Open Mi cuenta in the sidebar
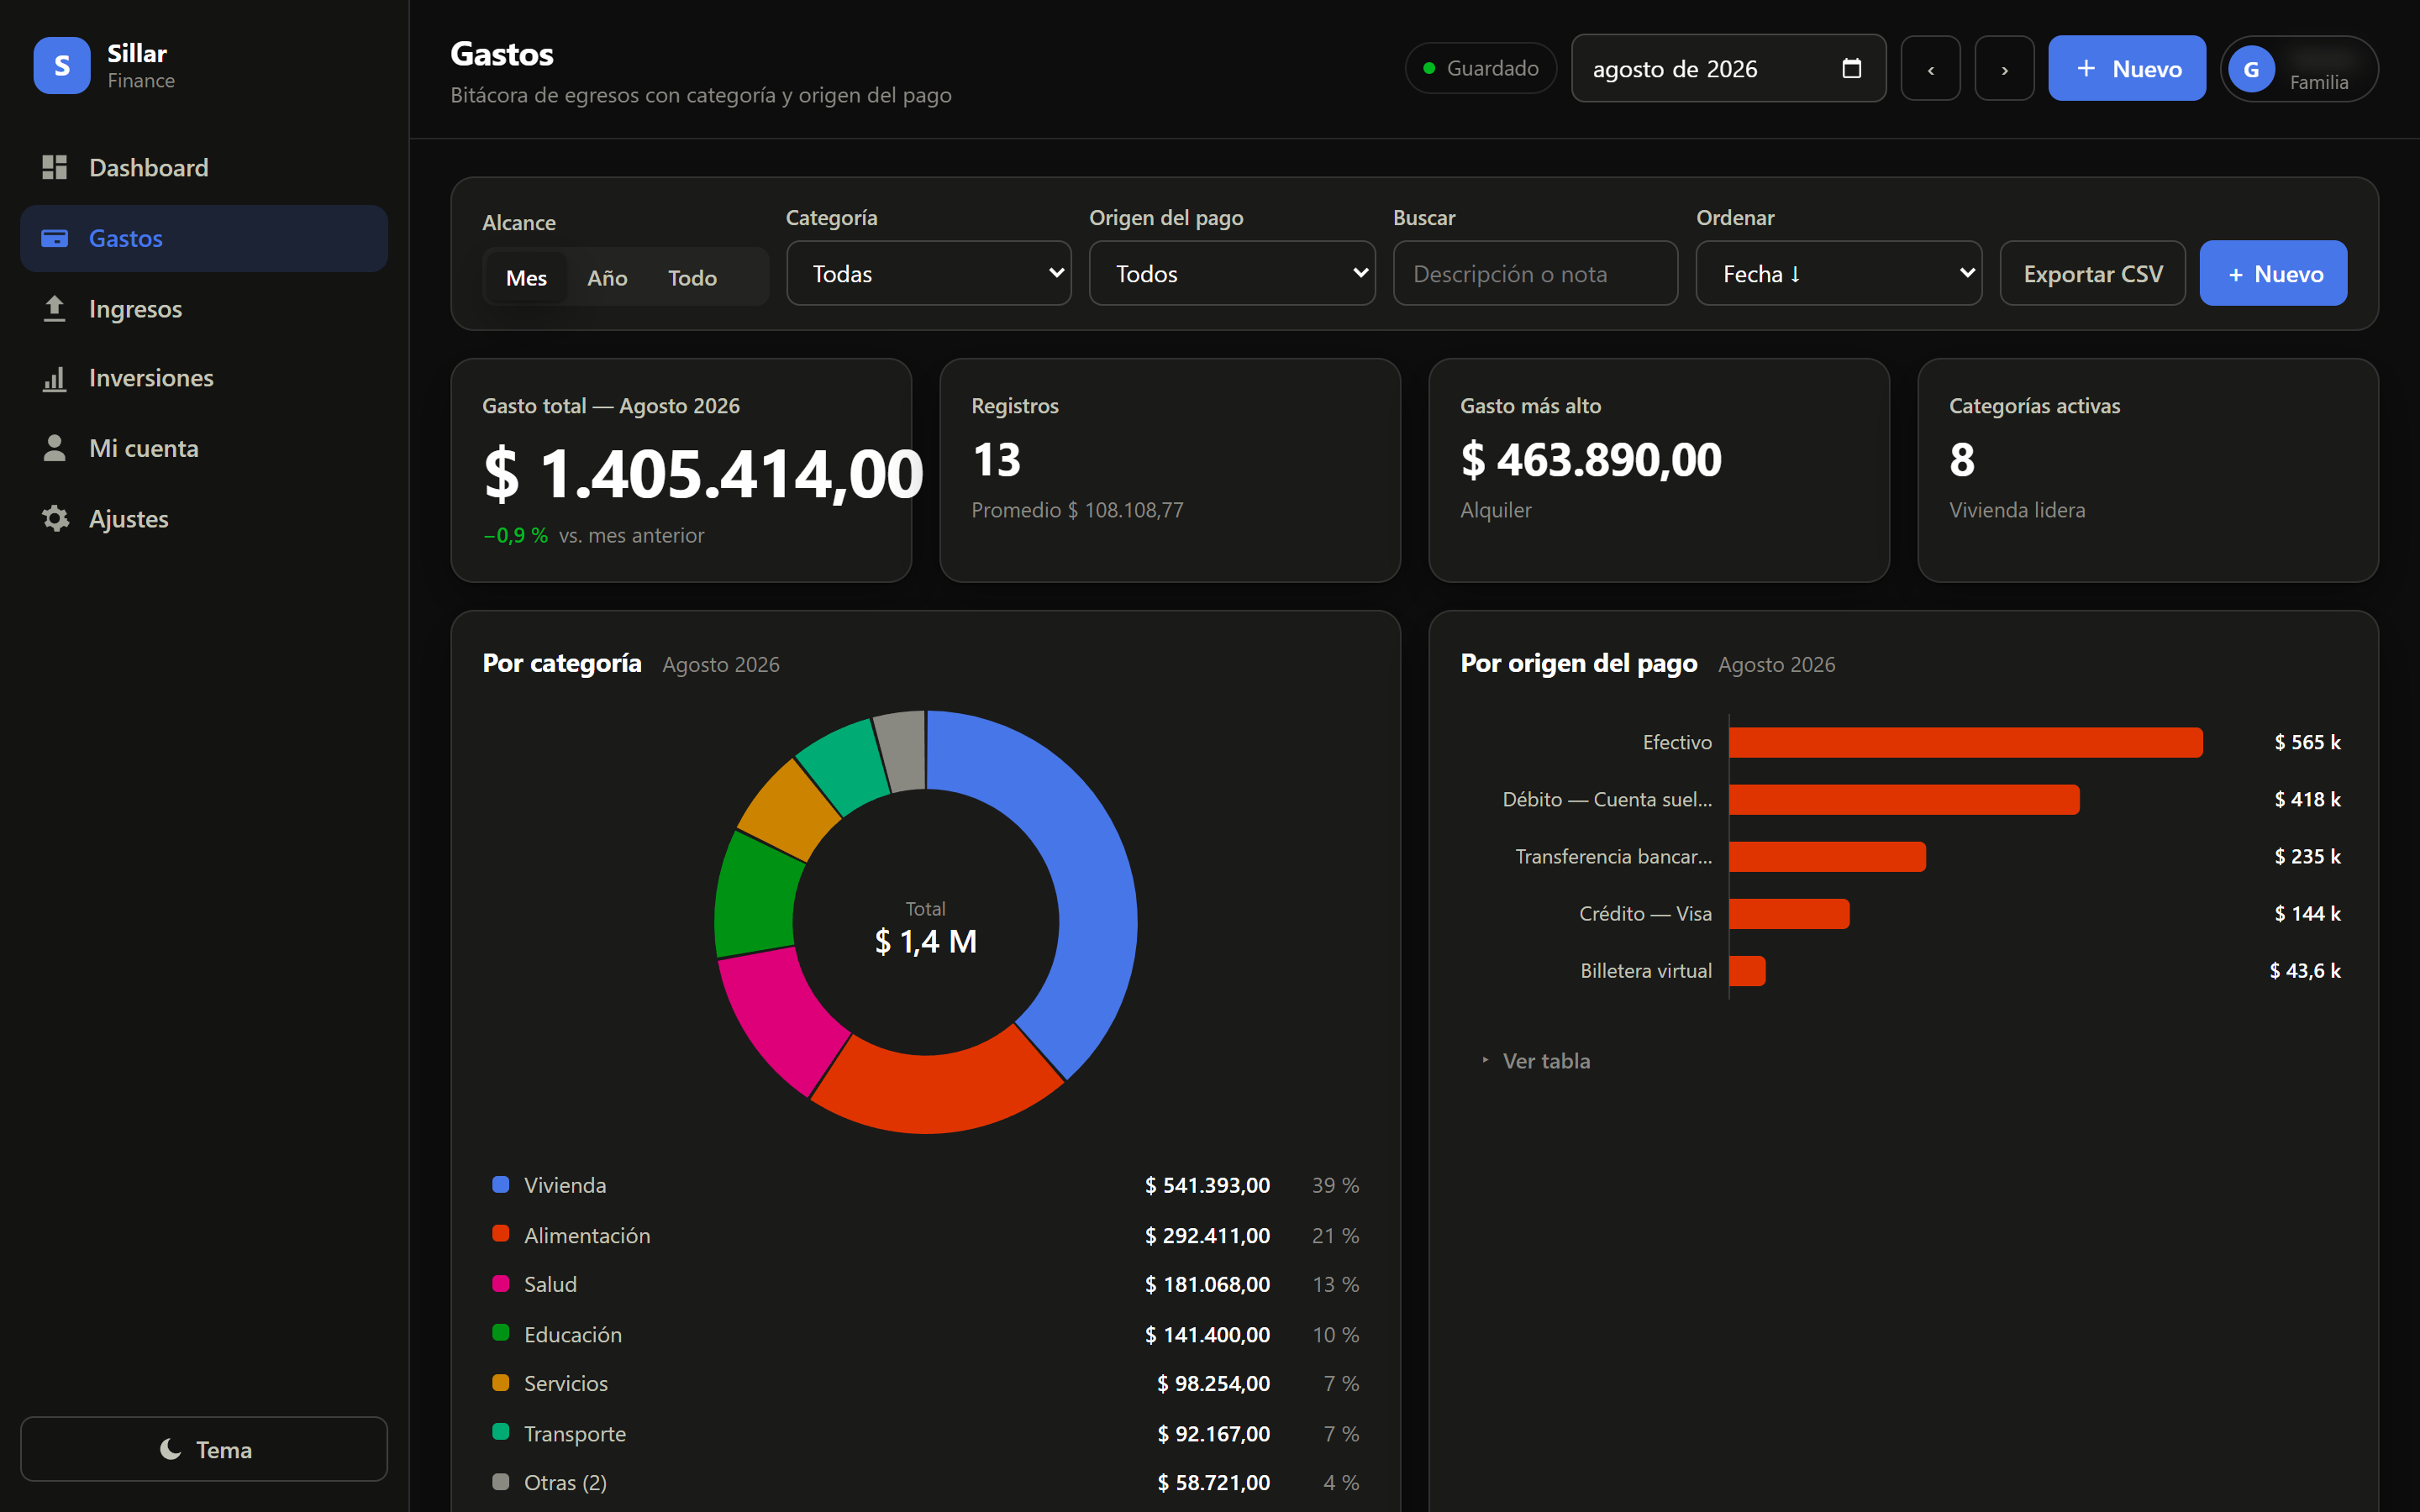2420x1512 pixels. point(204,448)
